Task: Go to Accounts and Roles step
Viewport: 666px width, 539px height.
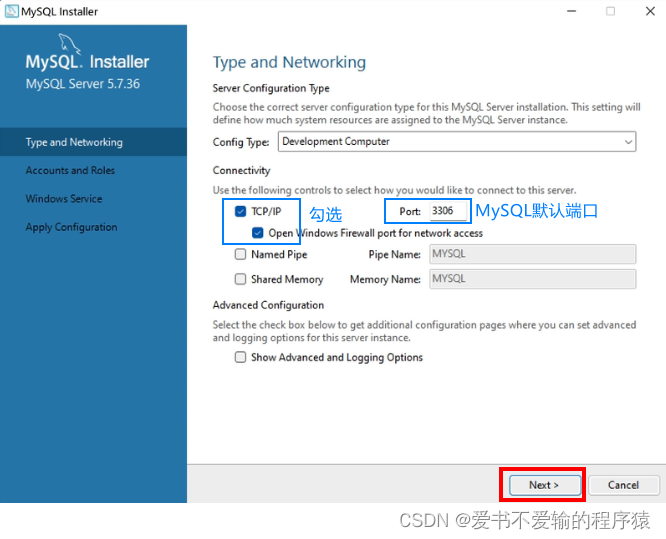Action: (x=70, y=170)
